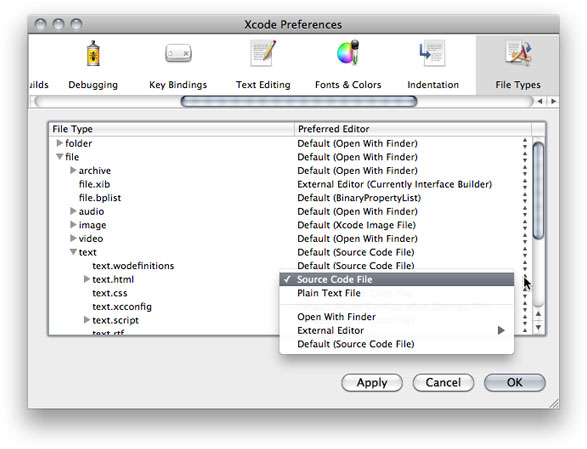This screenshot has height=449, width=587.
Task: Click the toolbar horizontal scroll thumb
Action: point(299,101)
